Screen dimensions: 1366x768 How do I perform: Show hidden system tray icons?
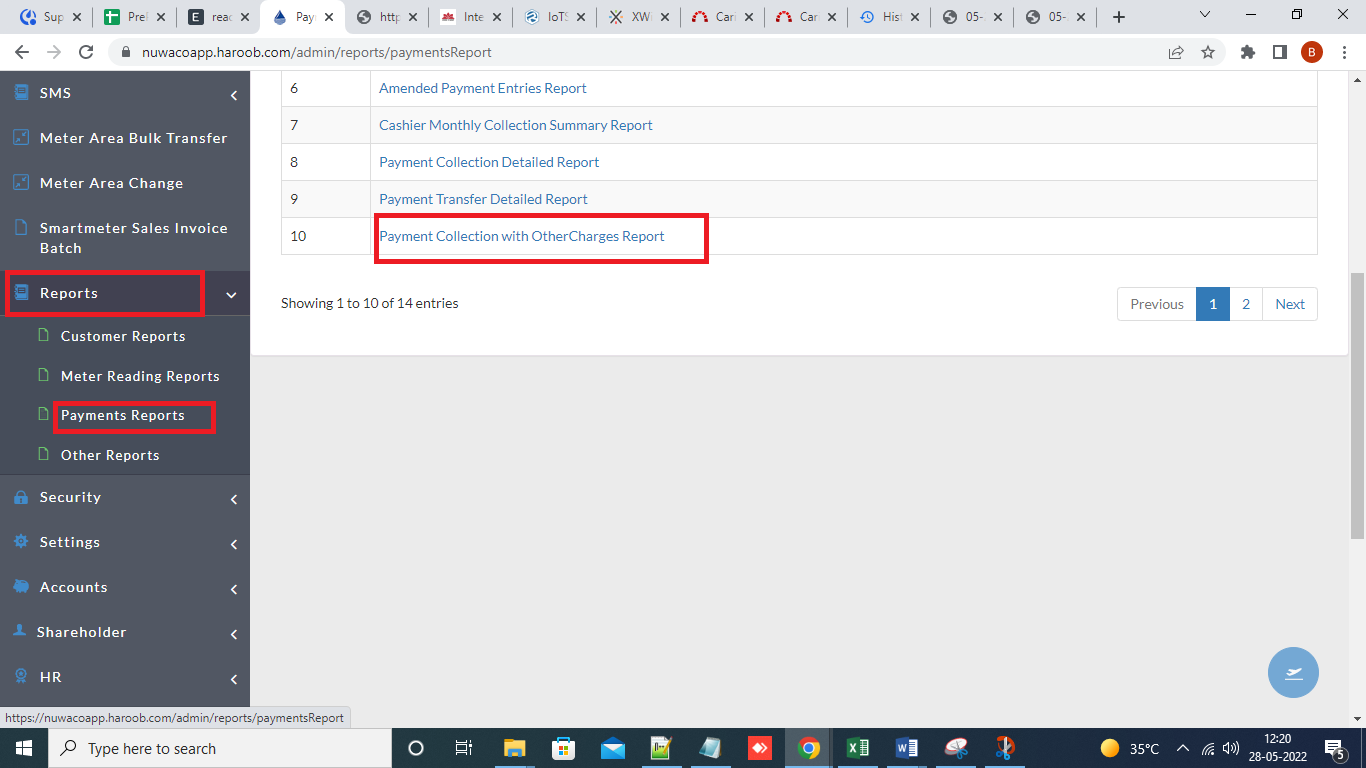(x=1182, y=748)
